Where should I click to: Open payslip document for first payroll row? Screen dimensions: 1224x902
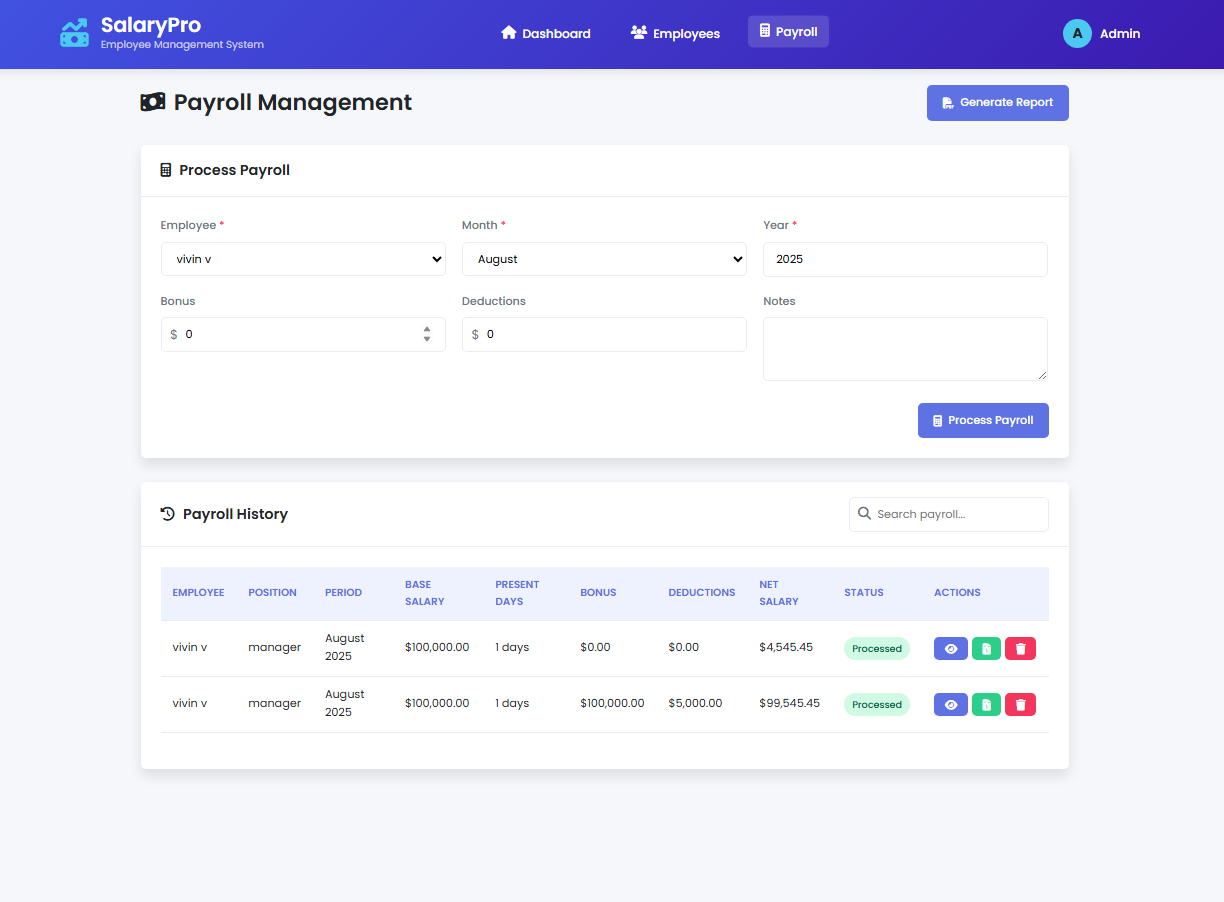click(986, 649)
